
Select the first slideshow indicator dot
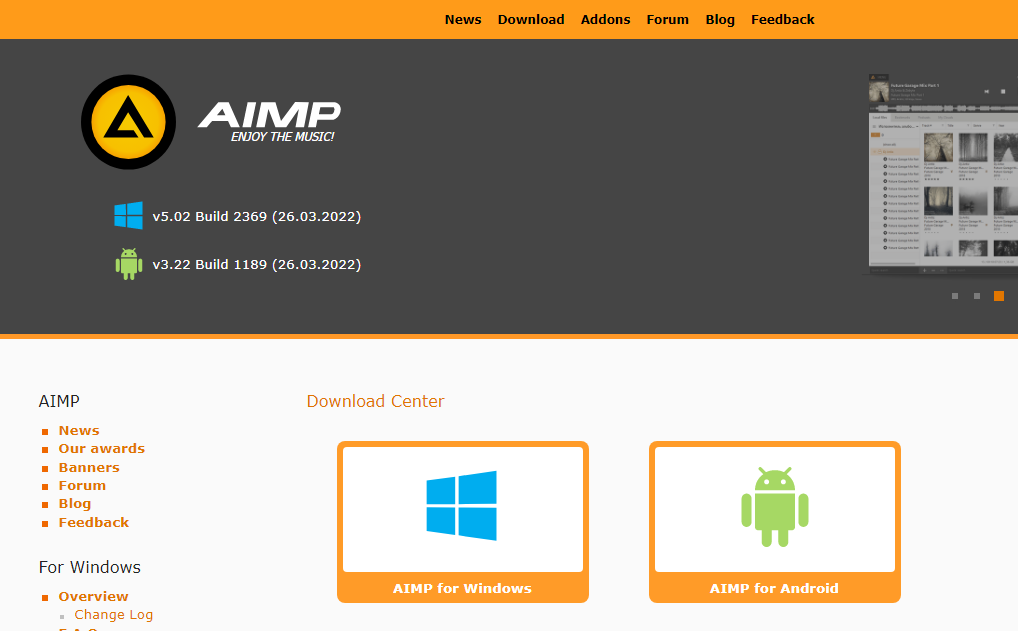(954, 296)
